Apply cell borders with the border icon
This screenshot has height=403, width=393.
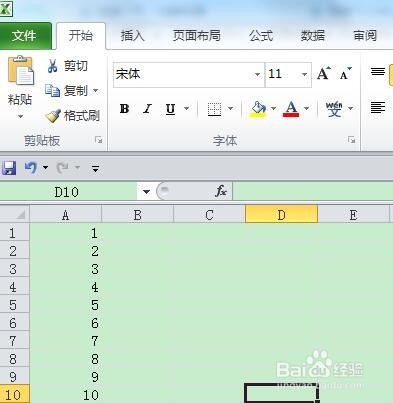[214, 109]
